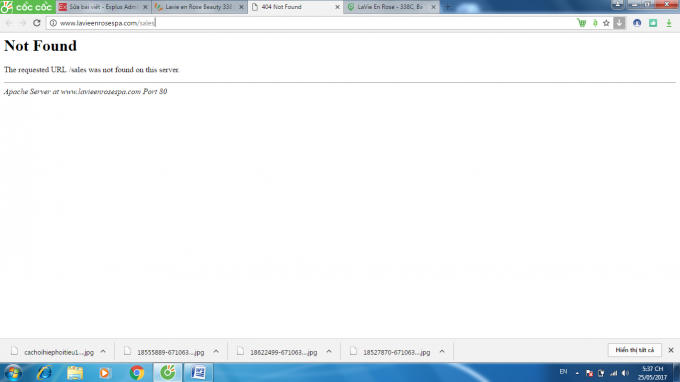
Task: Close the 404 Not Found tab
Action: (337, 7)
